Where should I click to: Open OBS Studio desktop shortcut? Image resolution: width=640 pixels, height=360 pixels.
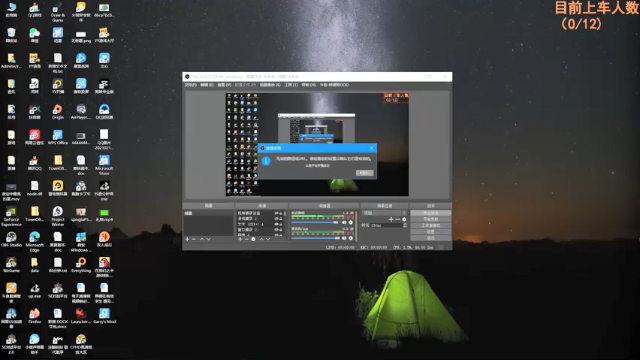pos(11,239)
